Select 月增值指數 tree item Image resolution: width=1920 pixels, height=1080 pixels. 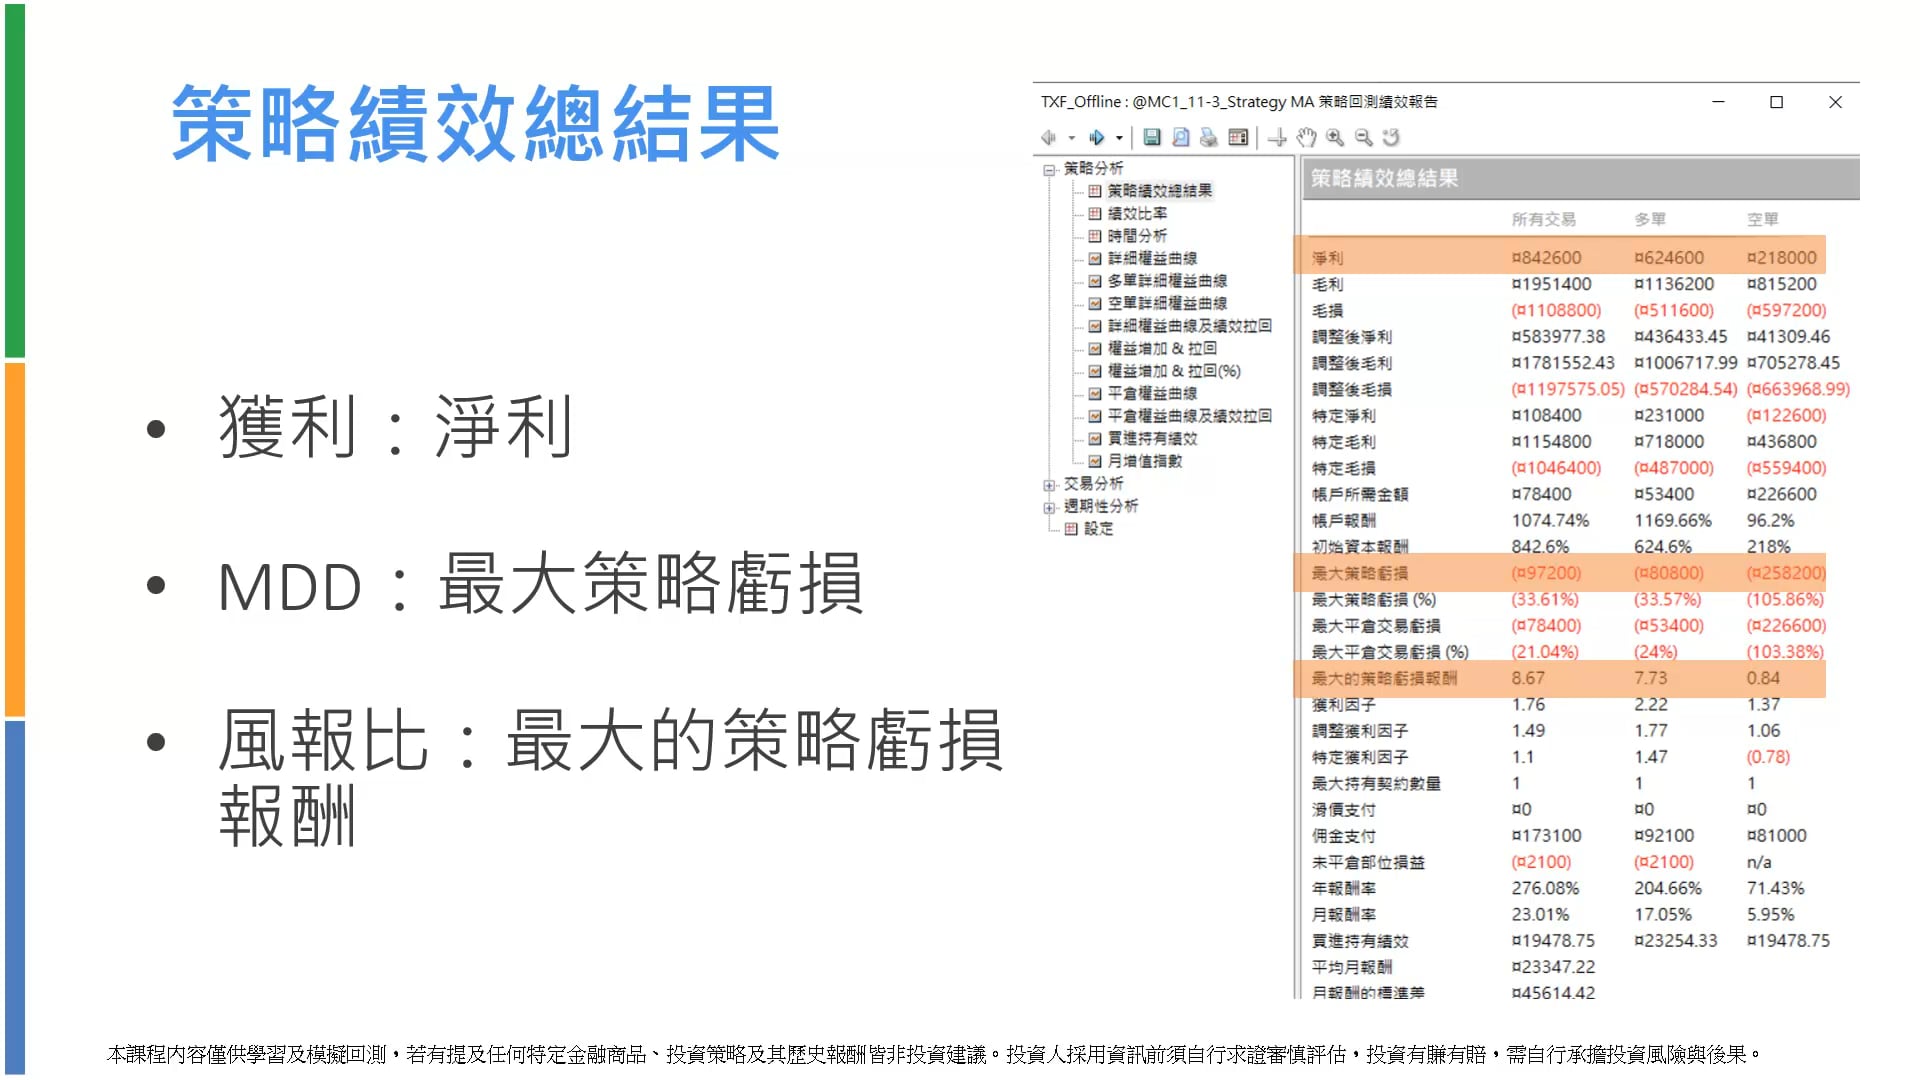[x=1144, y=461]
